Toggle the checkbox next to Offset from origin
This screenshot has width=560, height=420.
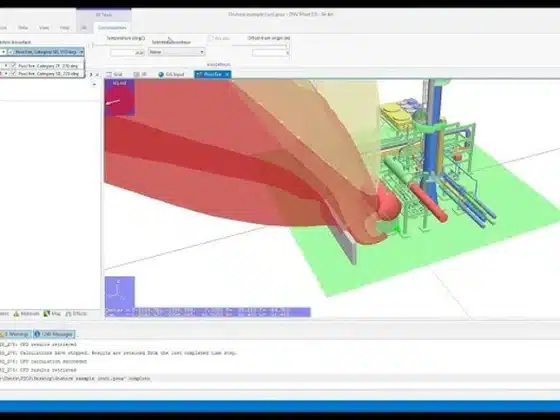click(211, 38)
